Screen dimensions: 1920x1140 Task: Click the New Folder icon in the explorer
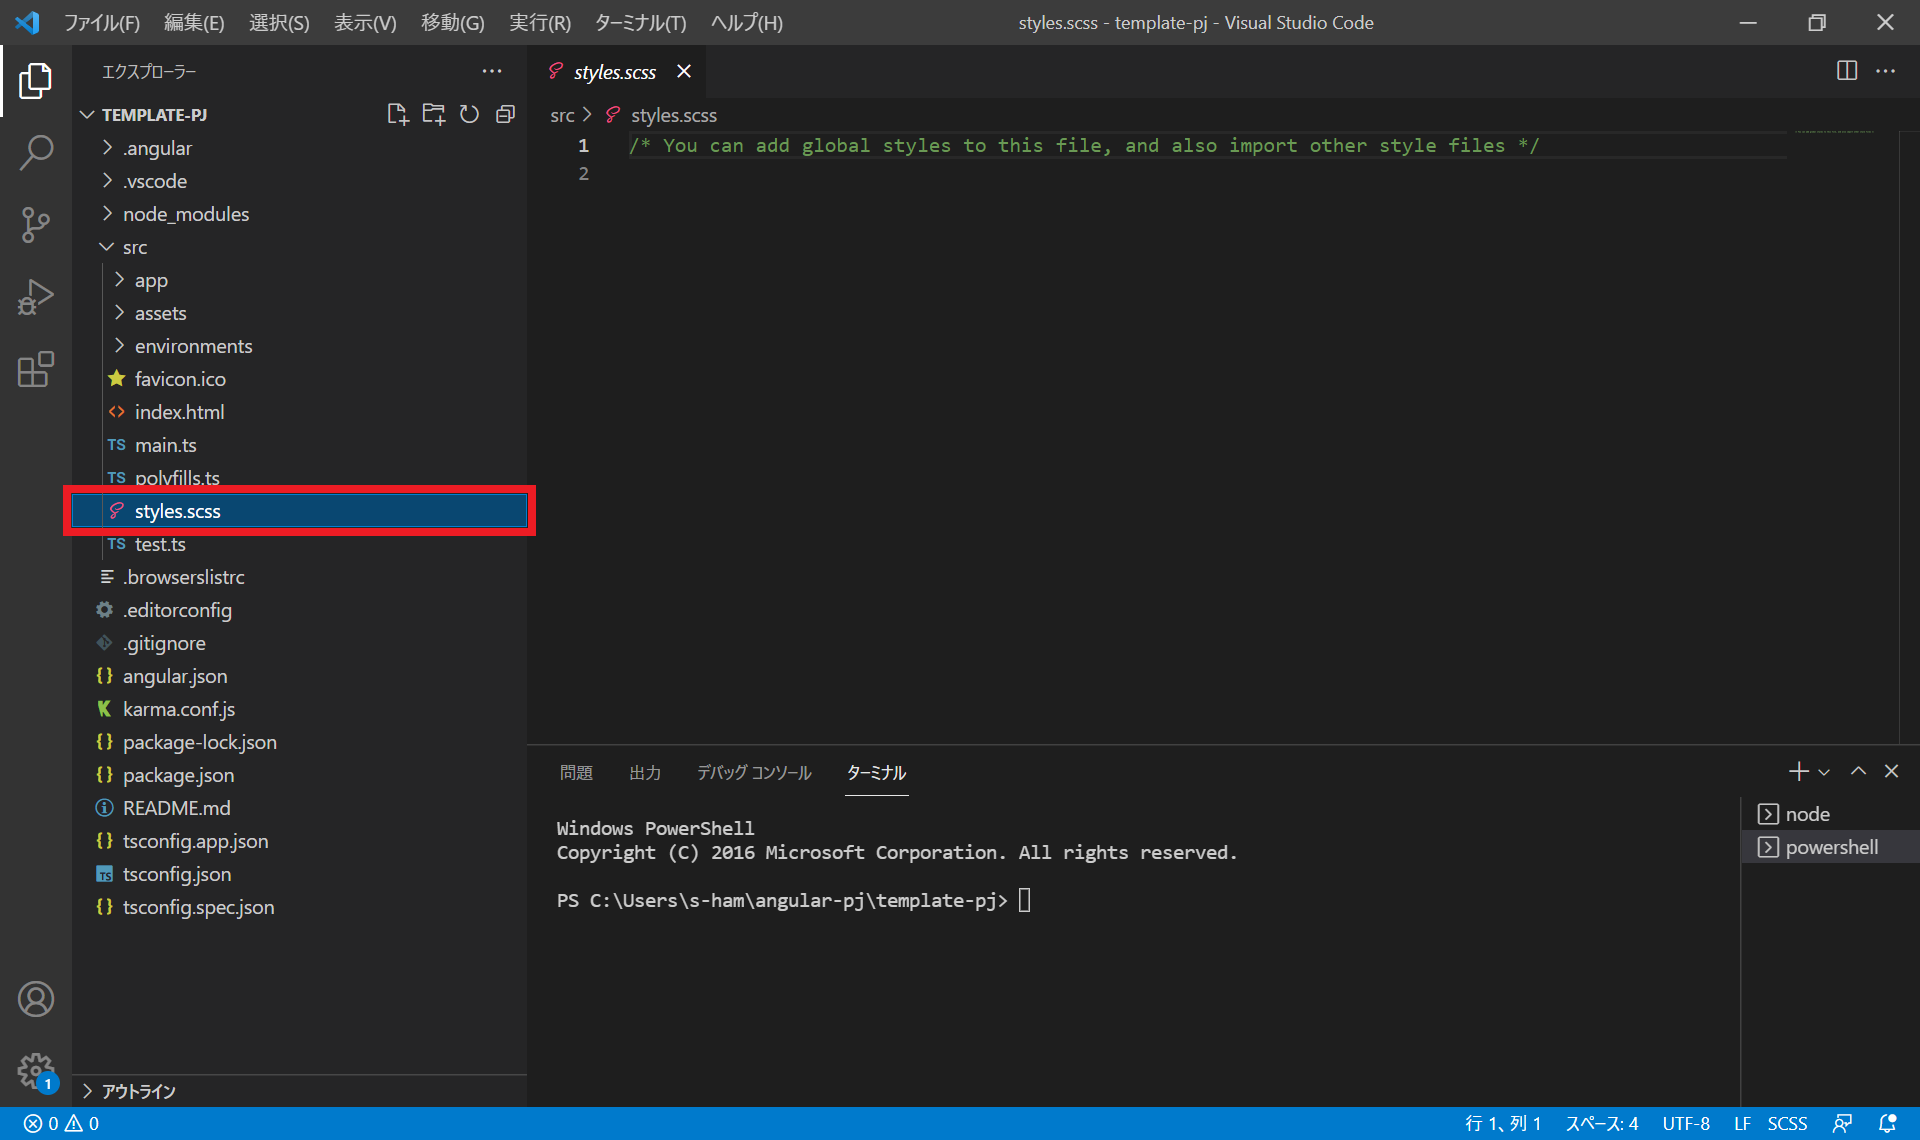pyautogui.click(x=433, y=114)
